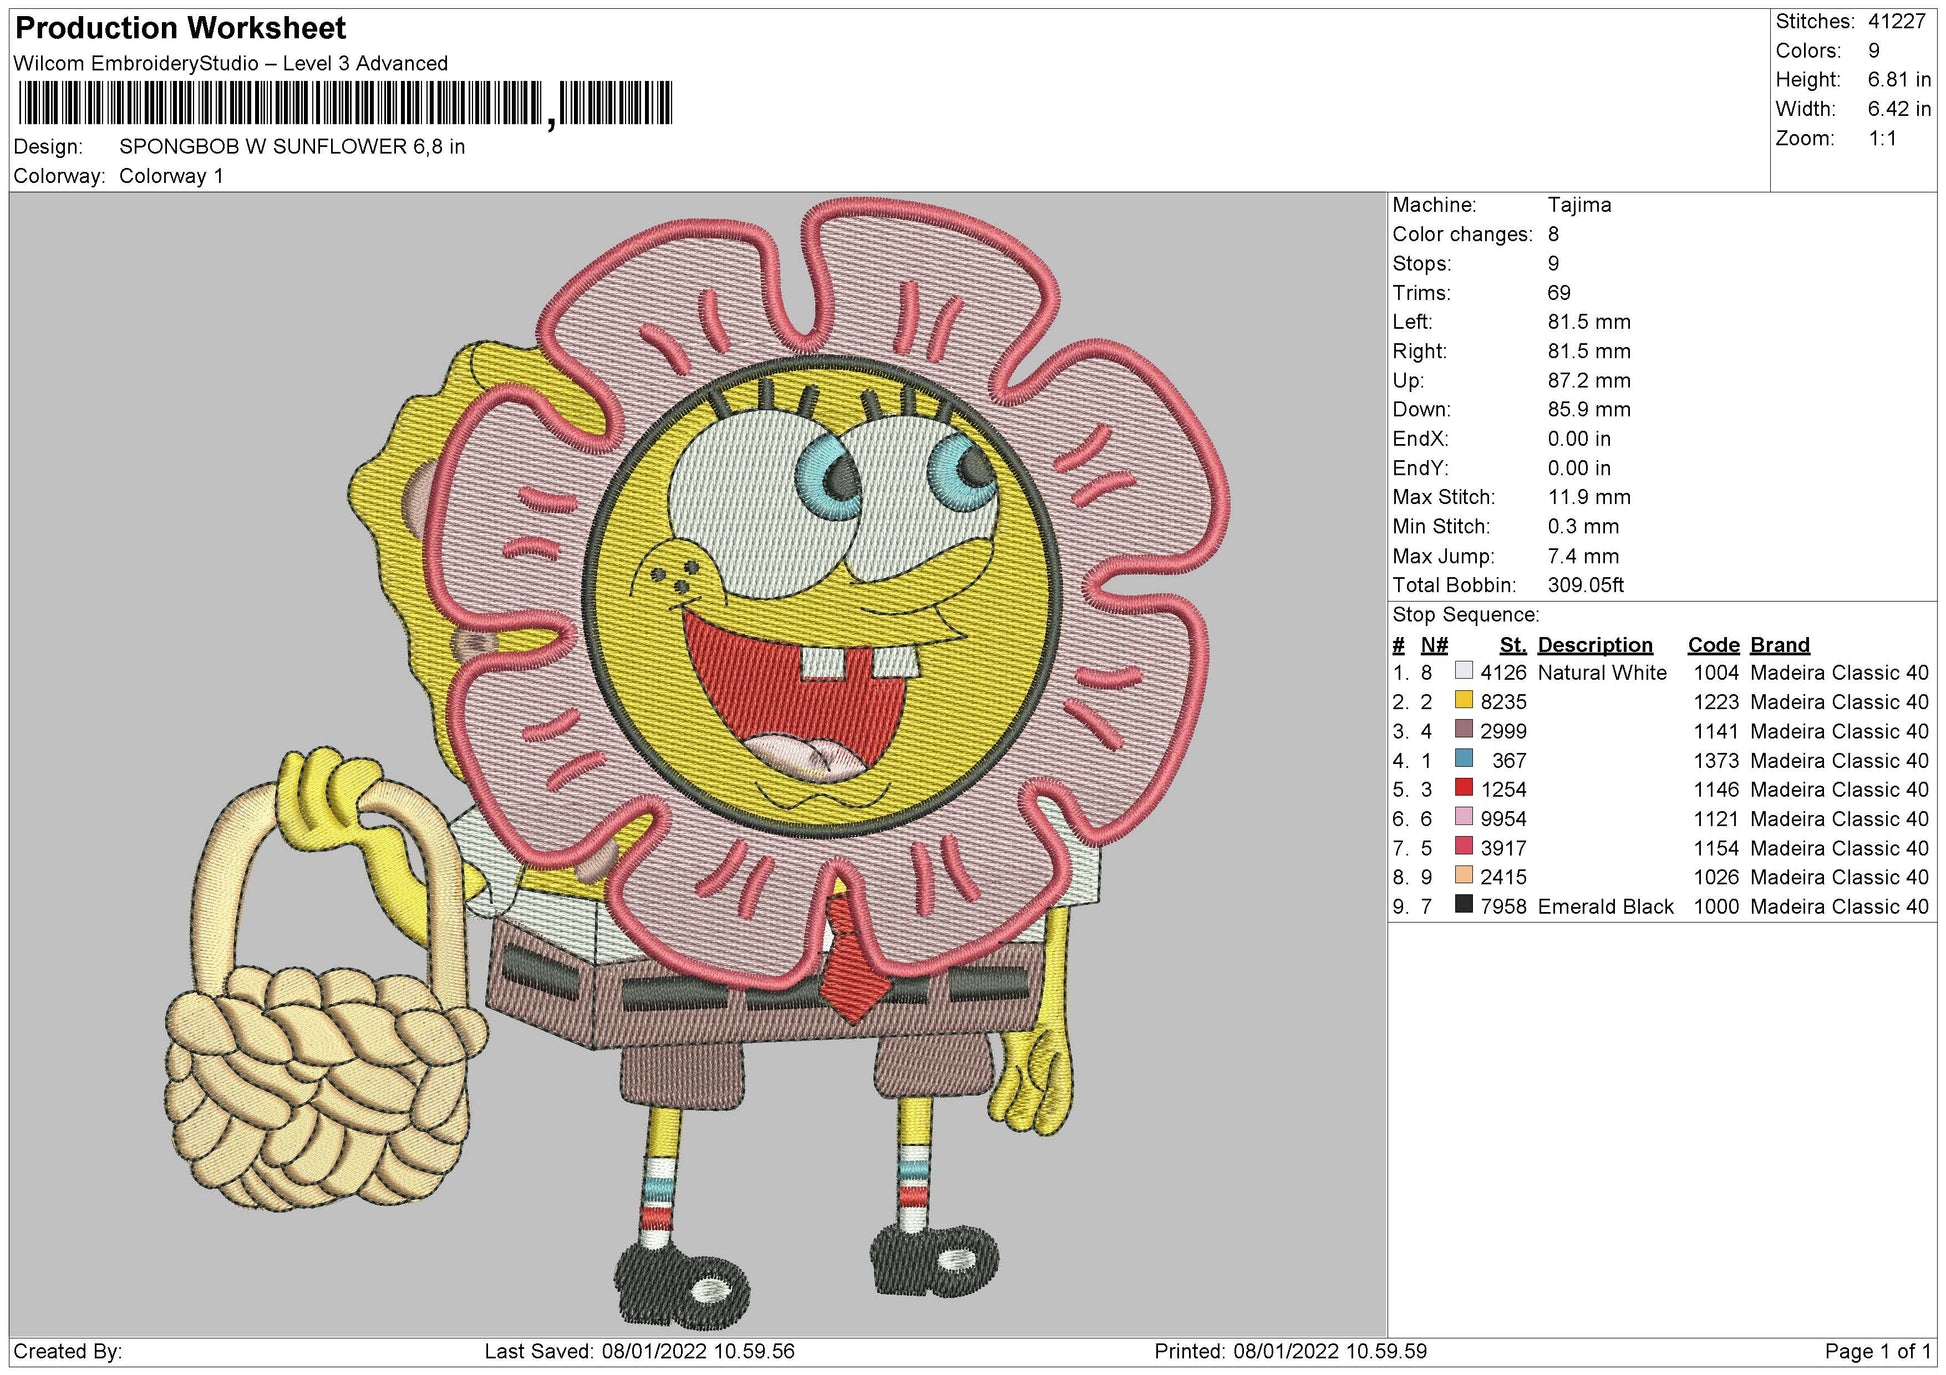Click the Up value '87.2 mm'

click(1589, 380)
